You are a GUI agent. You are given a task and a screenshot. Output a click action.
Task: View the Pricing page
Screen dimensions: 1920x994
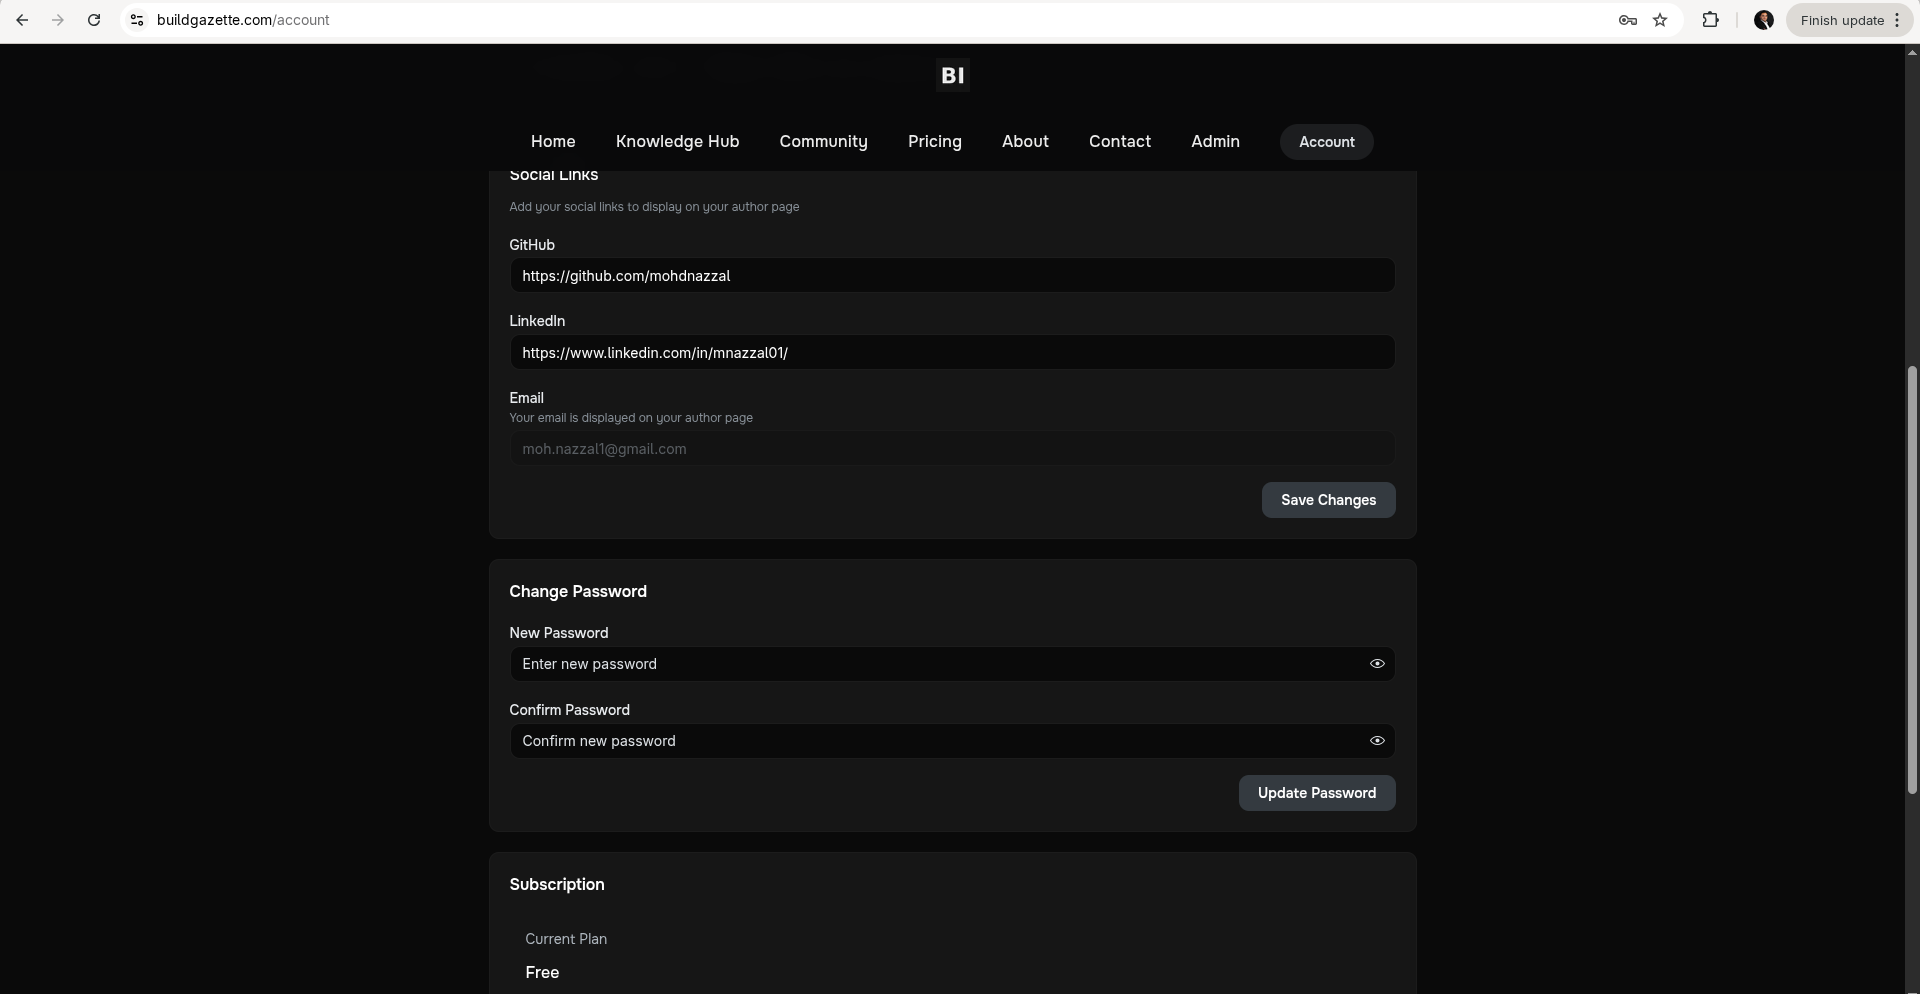[935, 142]
